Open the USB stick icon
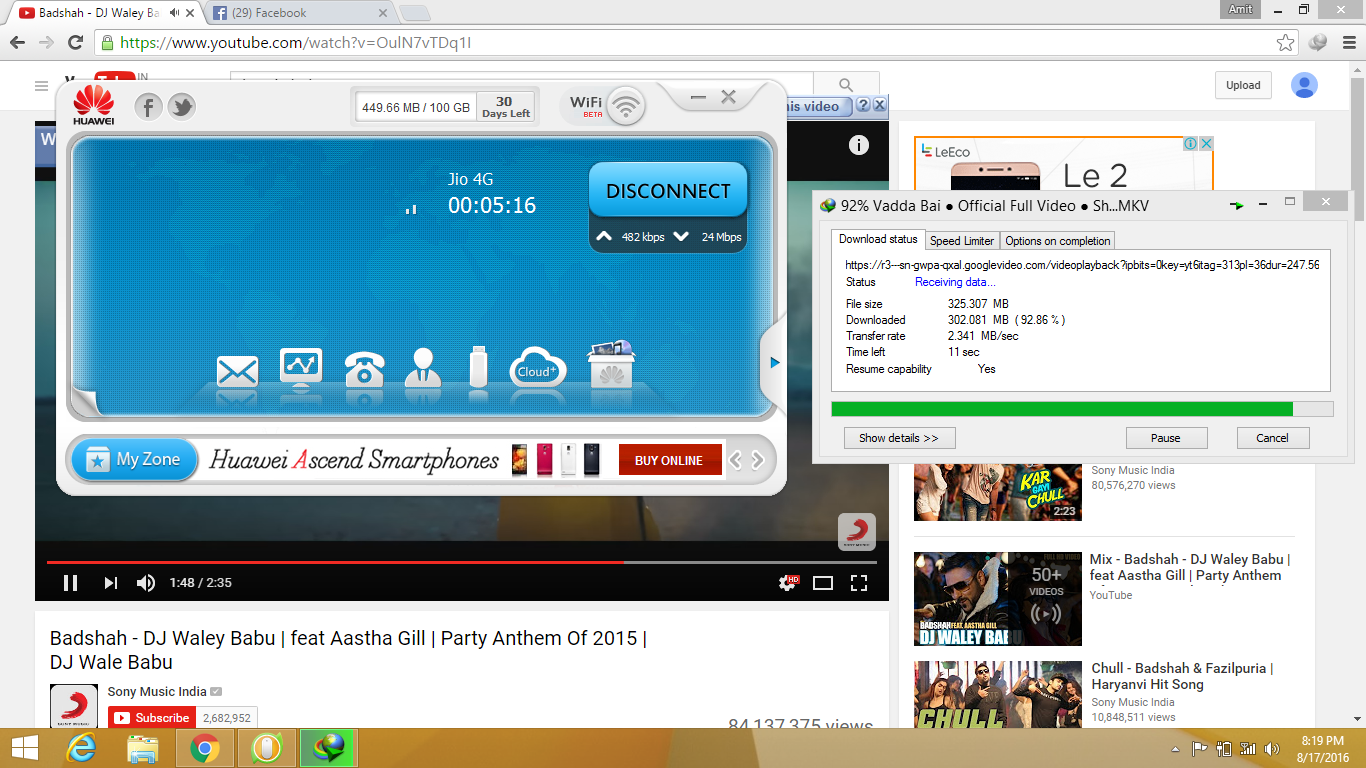Image resolution: width=1366 pixels, height=768 pixels. [479, 366]
